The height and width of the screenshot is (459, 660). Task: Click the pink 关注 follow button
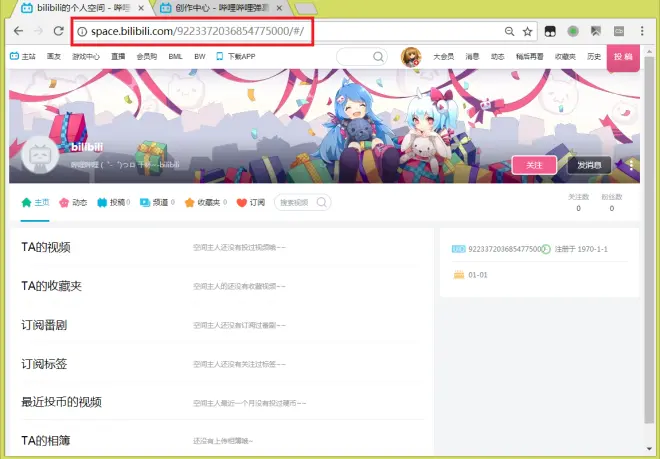[534, 165]
